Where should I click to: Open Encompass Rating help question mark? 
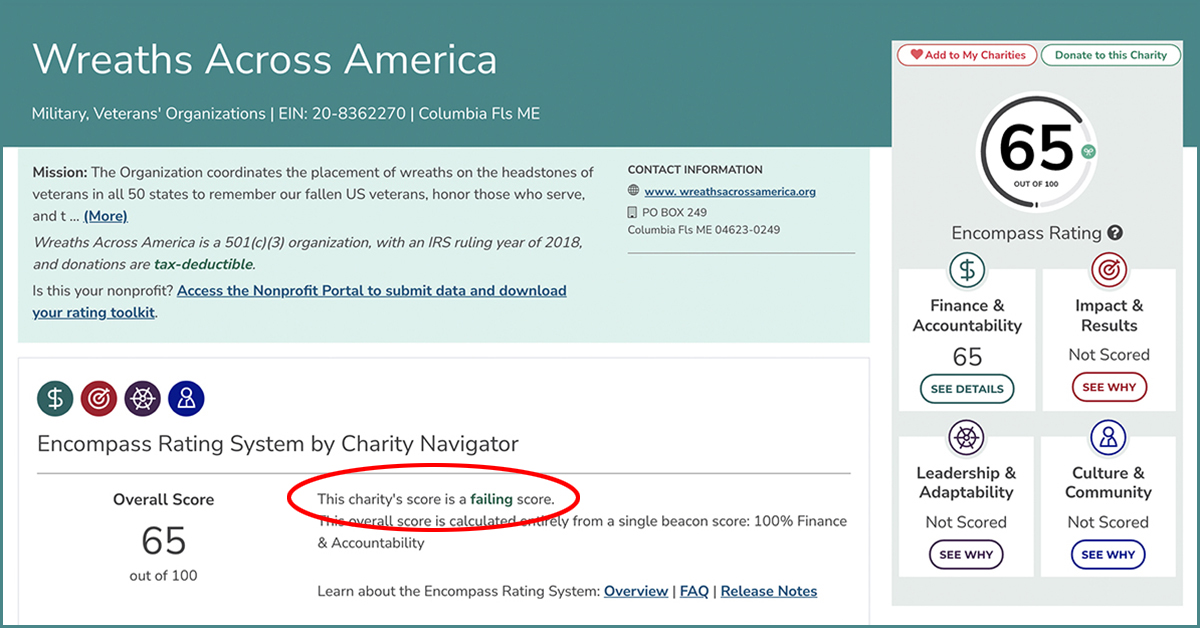[1115, 233]
